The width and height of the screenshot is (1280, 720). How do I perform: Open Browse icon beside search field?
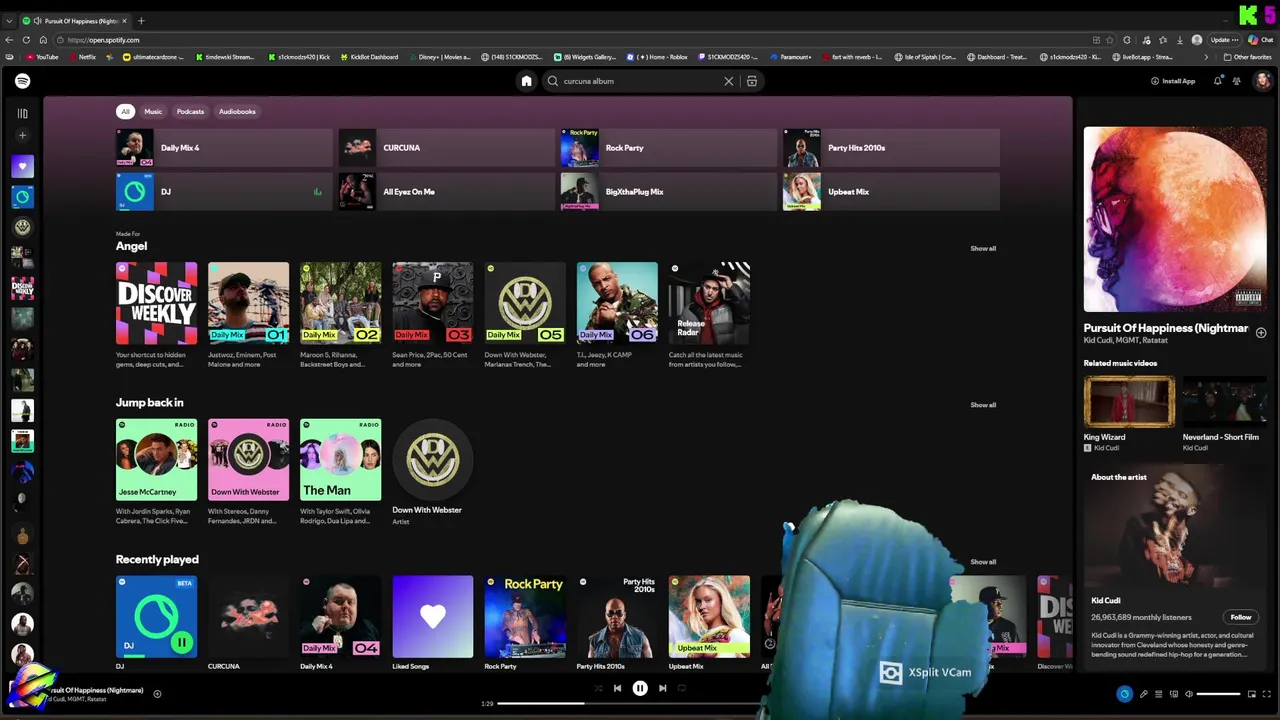pos(752,81)
